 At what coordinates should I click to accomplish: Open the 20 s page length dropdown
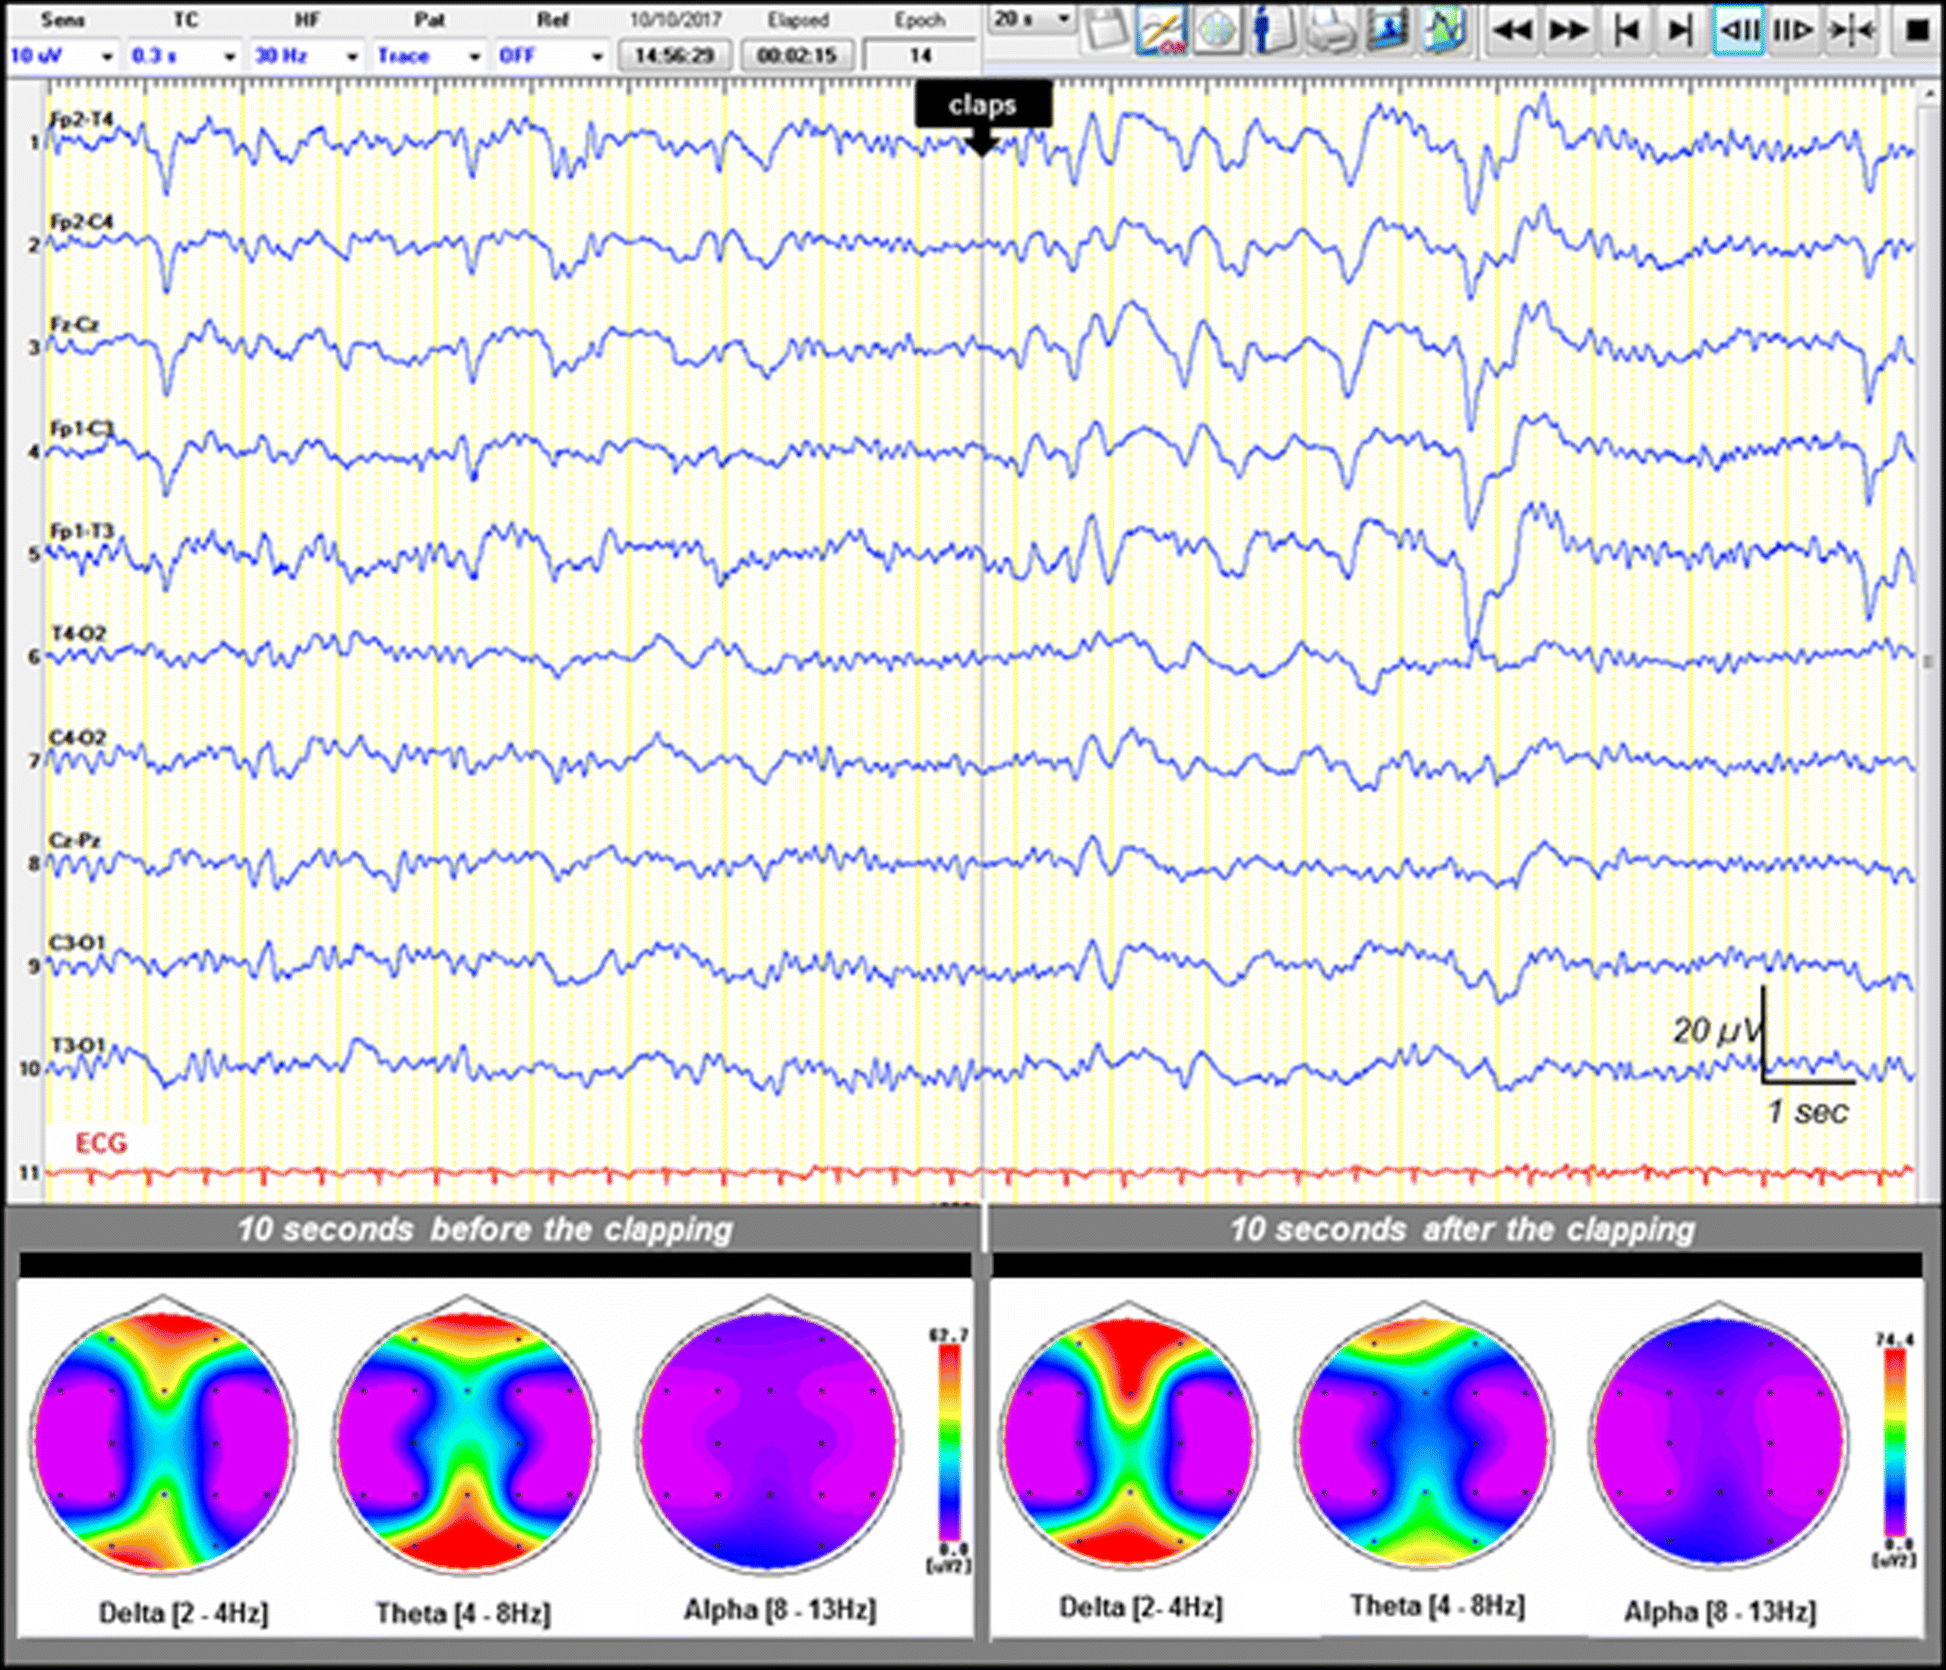click(1030, 19)
